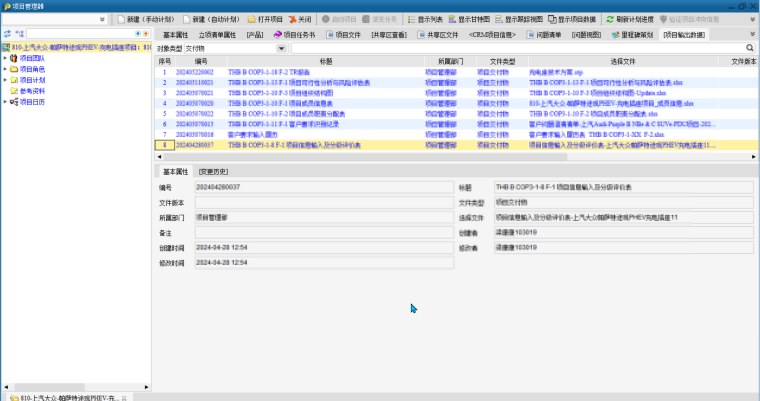This screenshot has height=401, width=760.
Task: Switch to the [问题视图] tab
Action: coord(586,35)
